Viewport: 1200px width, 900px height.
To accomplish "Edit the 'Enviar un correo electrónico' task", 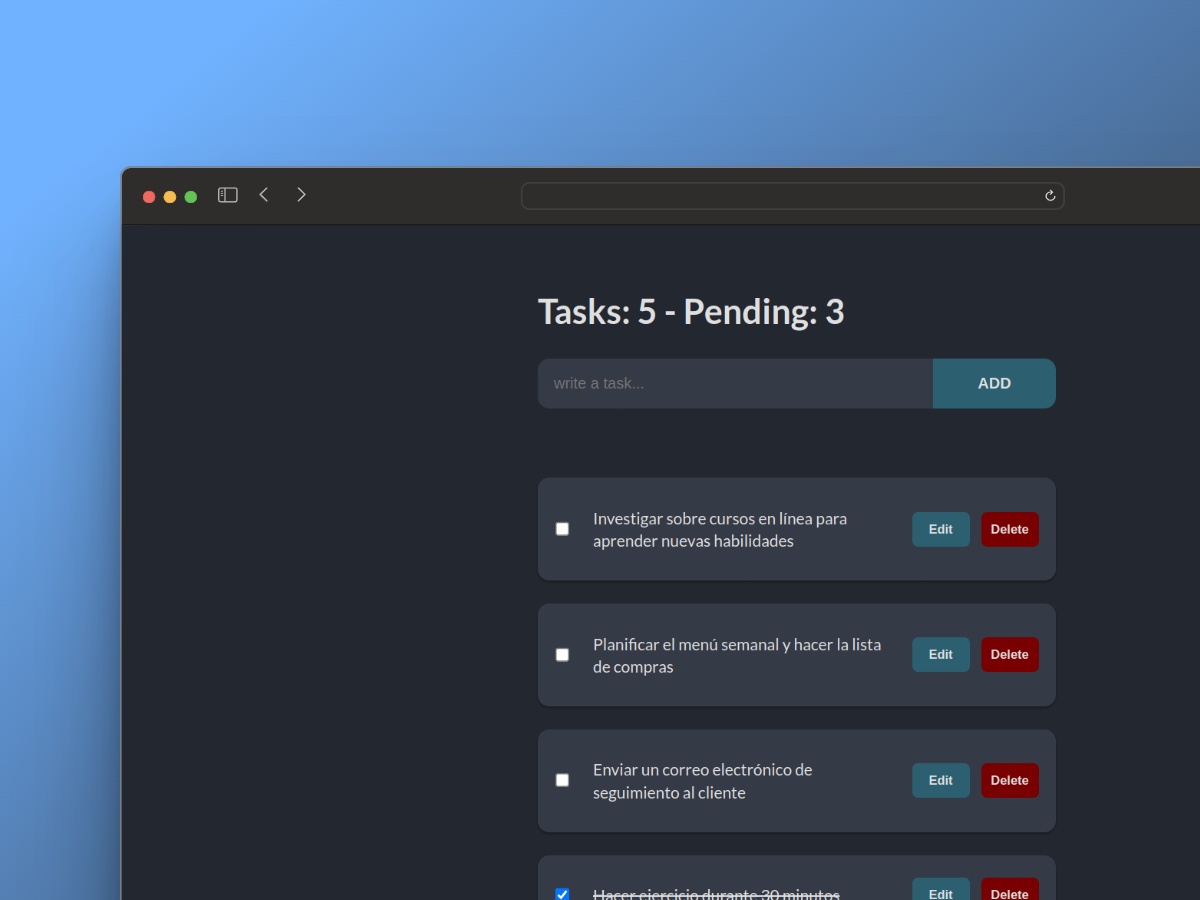I will (941, 780).
